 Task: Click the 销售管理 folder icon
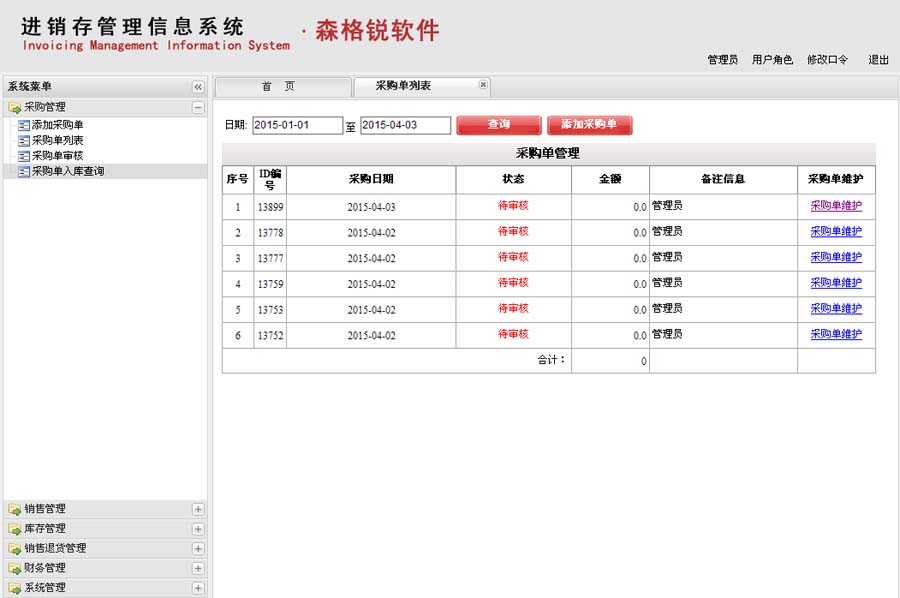coord(15,509)
